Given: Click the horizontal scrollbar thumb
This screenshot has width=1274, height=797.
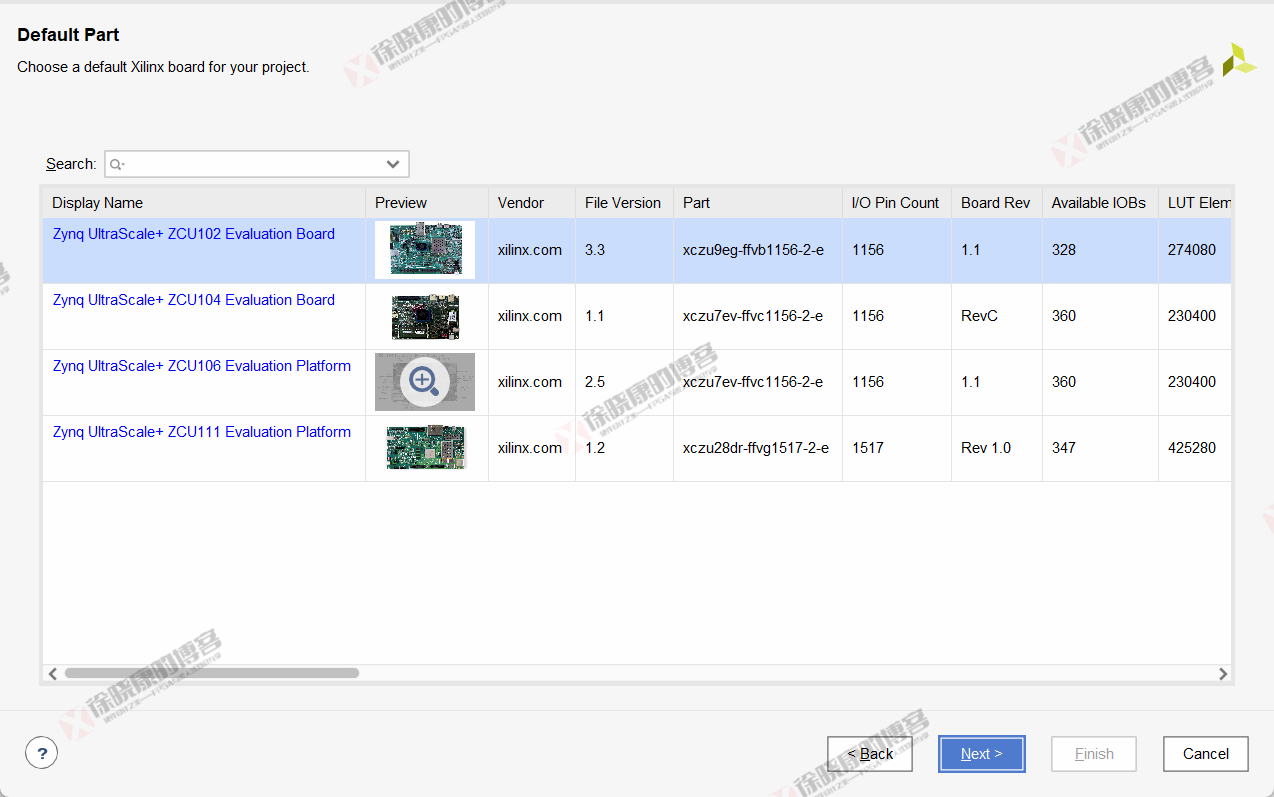Looking at the screenshot, I should click(212, 674).
